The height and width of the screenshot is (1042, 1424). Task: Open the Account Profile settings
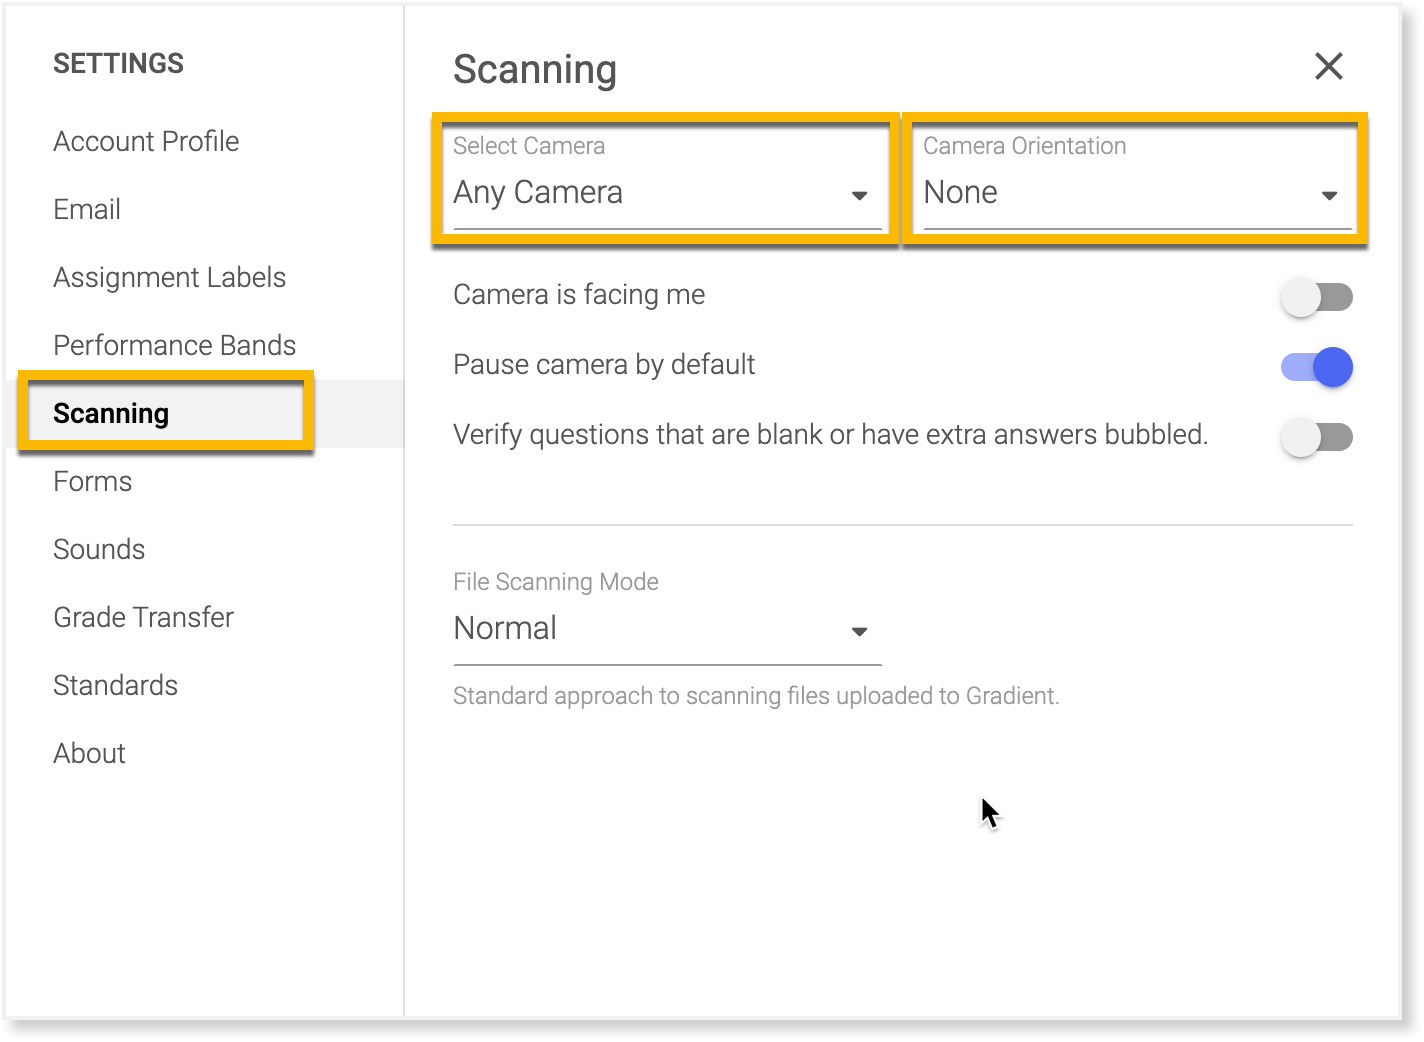point(146,141)
